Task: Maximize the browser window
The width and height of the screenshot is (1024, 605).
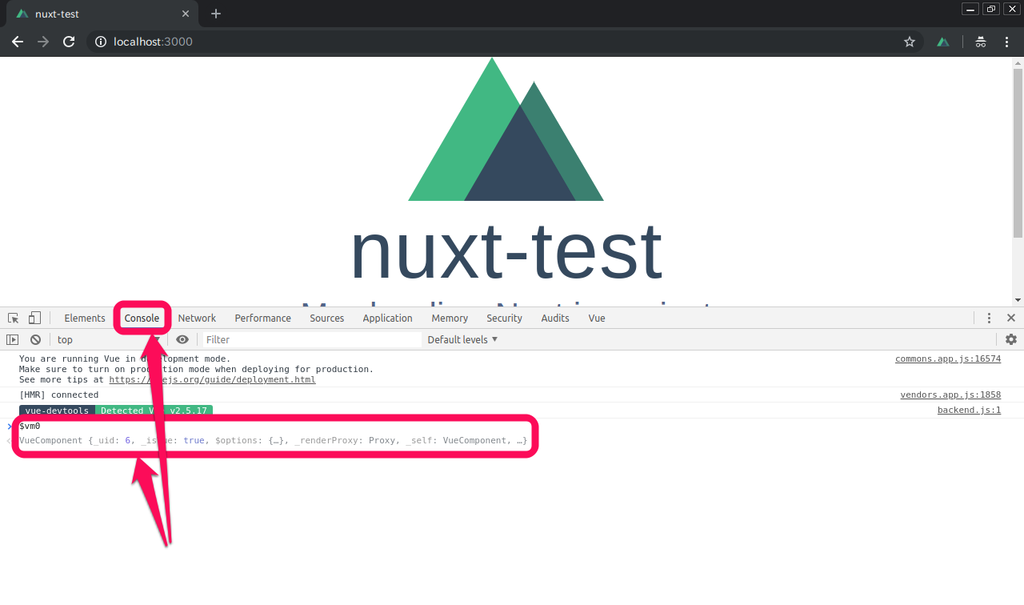Action: (x=991, y=9)
